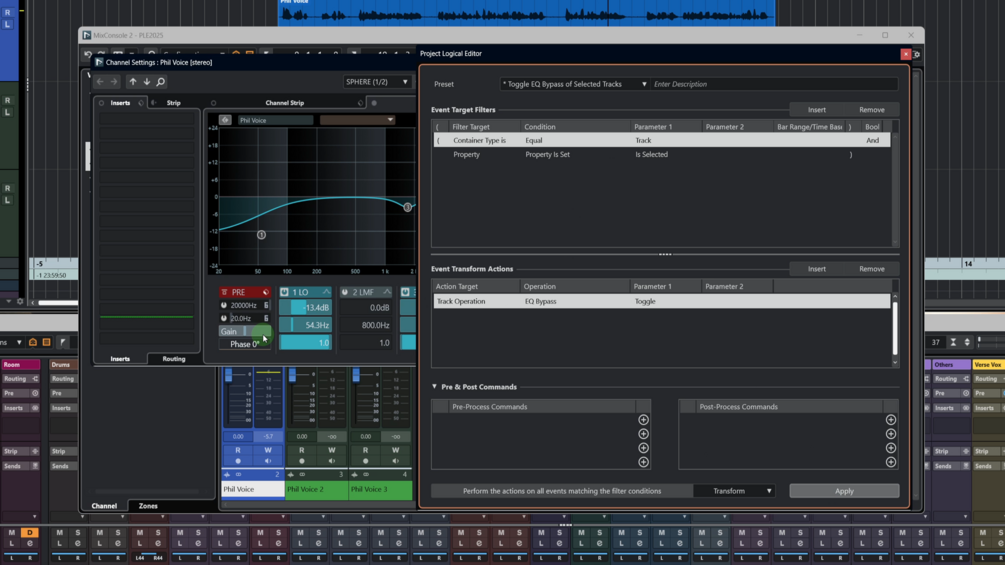1005x565 pixels.
Task: Click the Event Transform Actions list scrollbar
Action: coord(895,328)
